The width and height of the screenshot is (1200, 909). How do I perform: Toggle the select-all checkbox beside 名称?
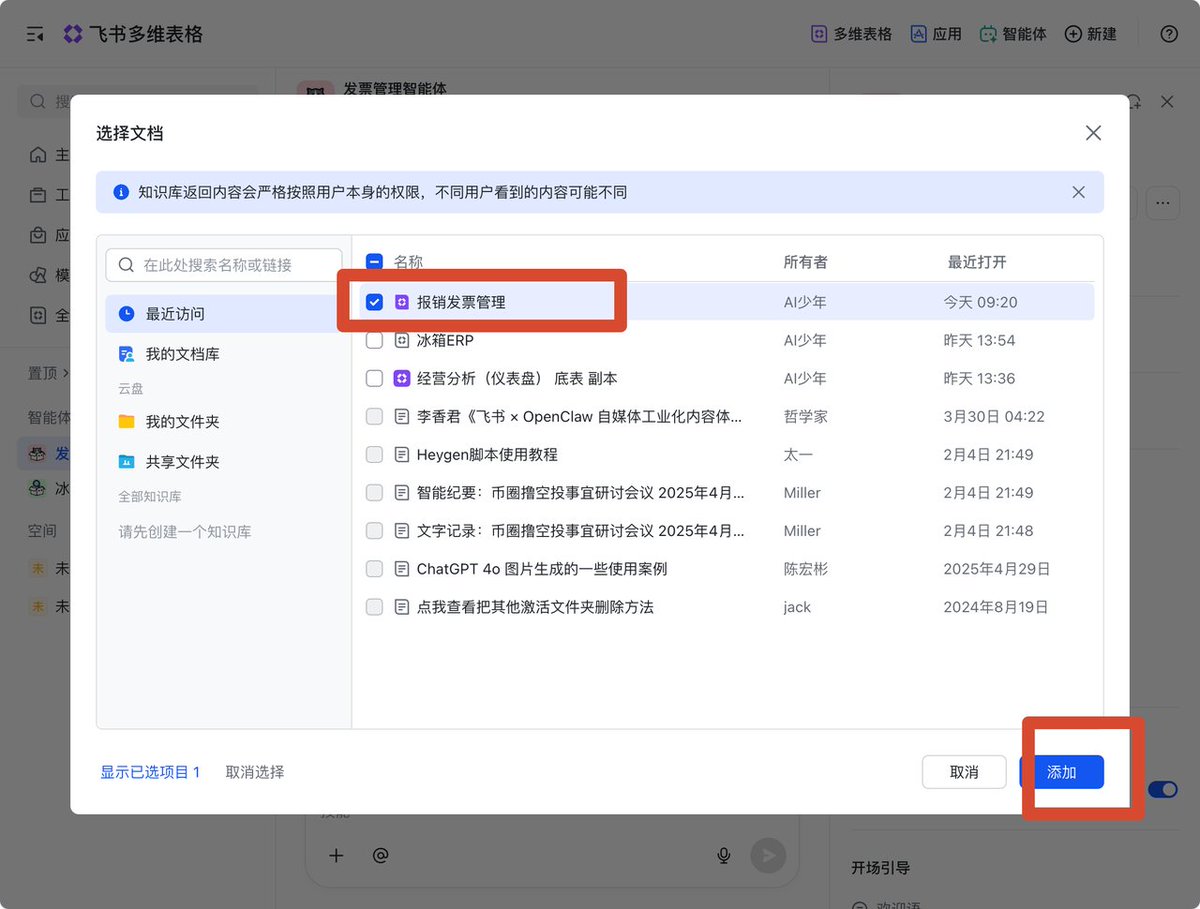[x=374, y=262]
